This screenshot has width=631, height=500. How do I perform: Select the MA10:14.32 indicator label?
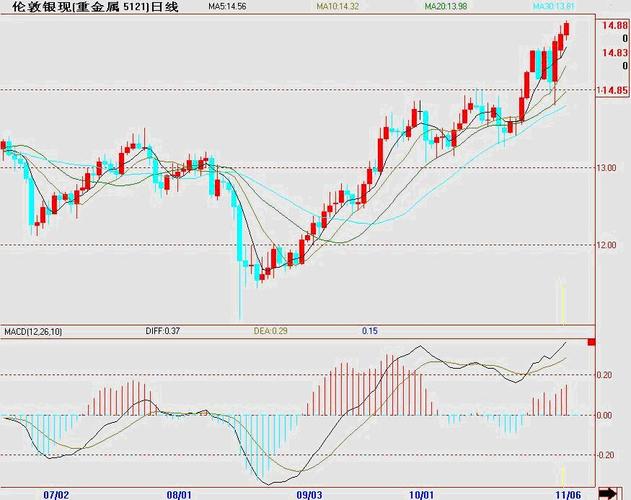coord(336,7)
